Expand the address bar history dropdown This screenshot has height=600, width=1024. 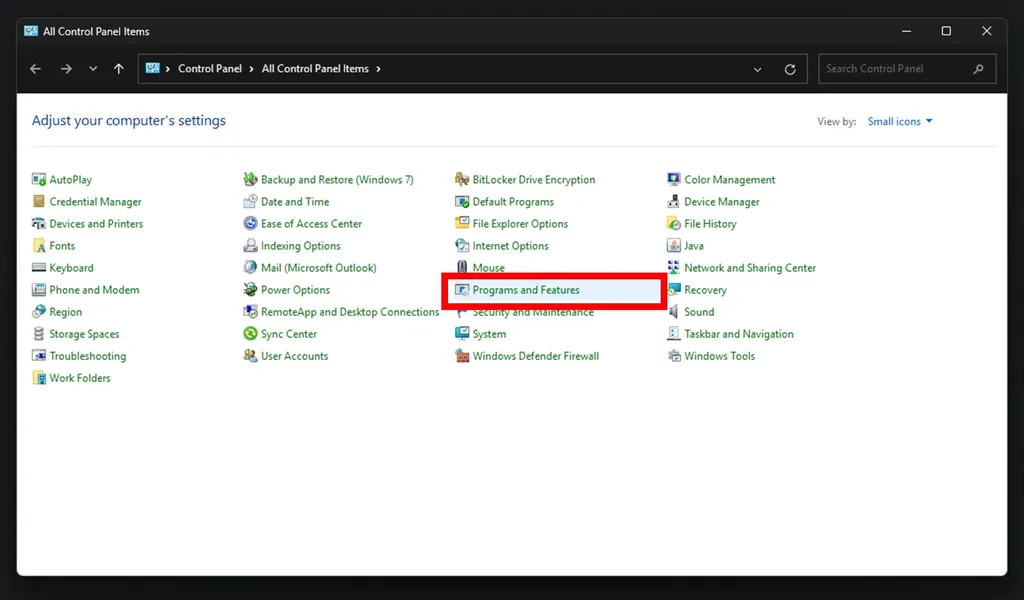tap(758, 69)
